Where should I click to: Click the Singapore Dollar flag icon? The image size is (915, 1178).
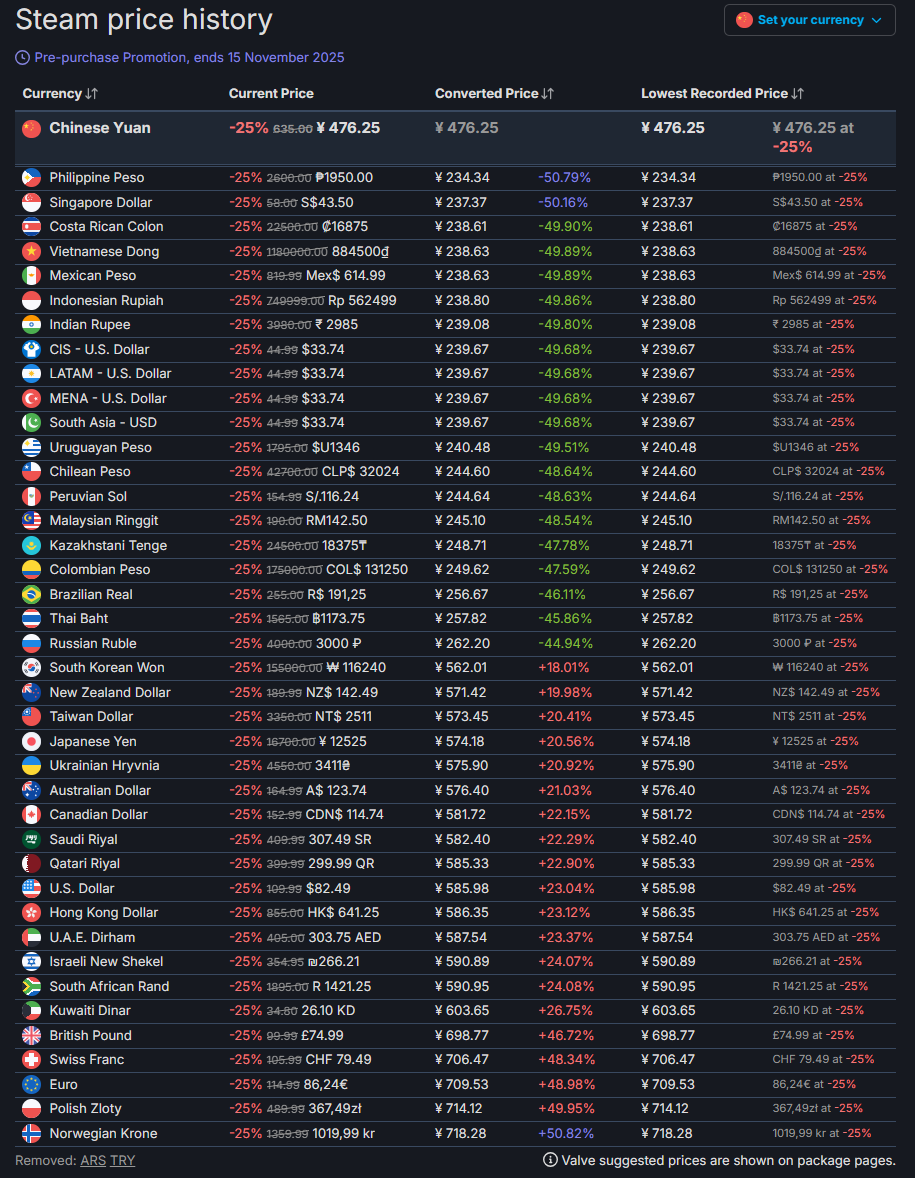(32, 203)
